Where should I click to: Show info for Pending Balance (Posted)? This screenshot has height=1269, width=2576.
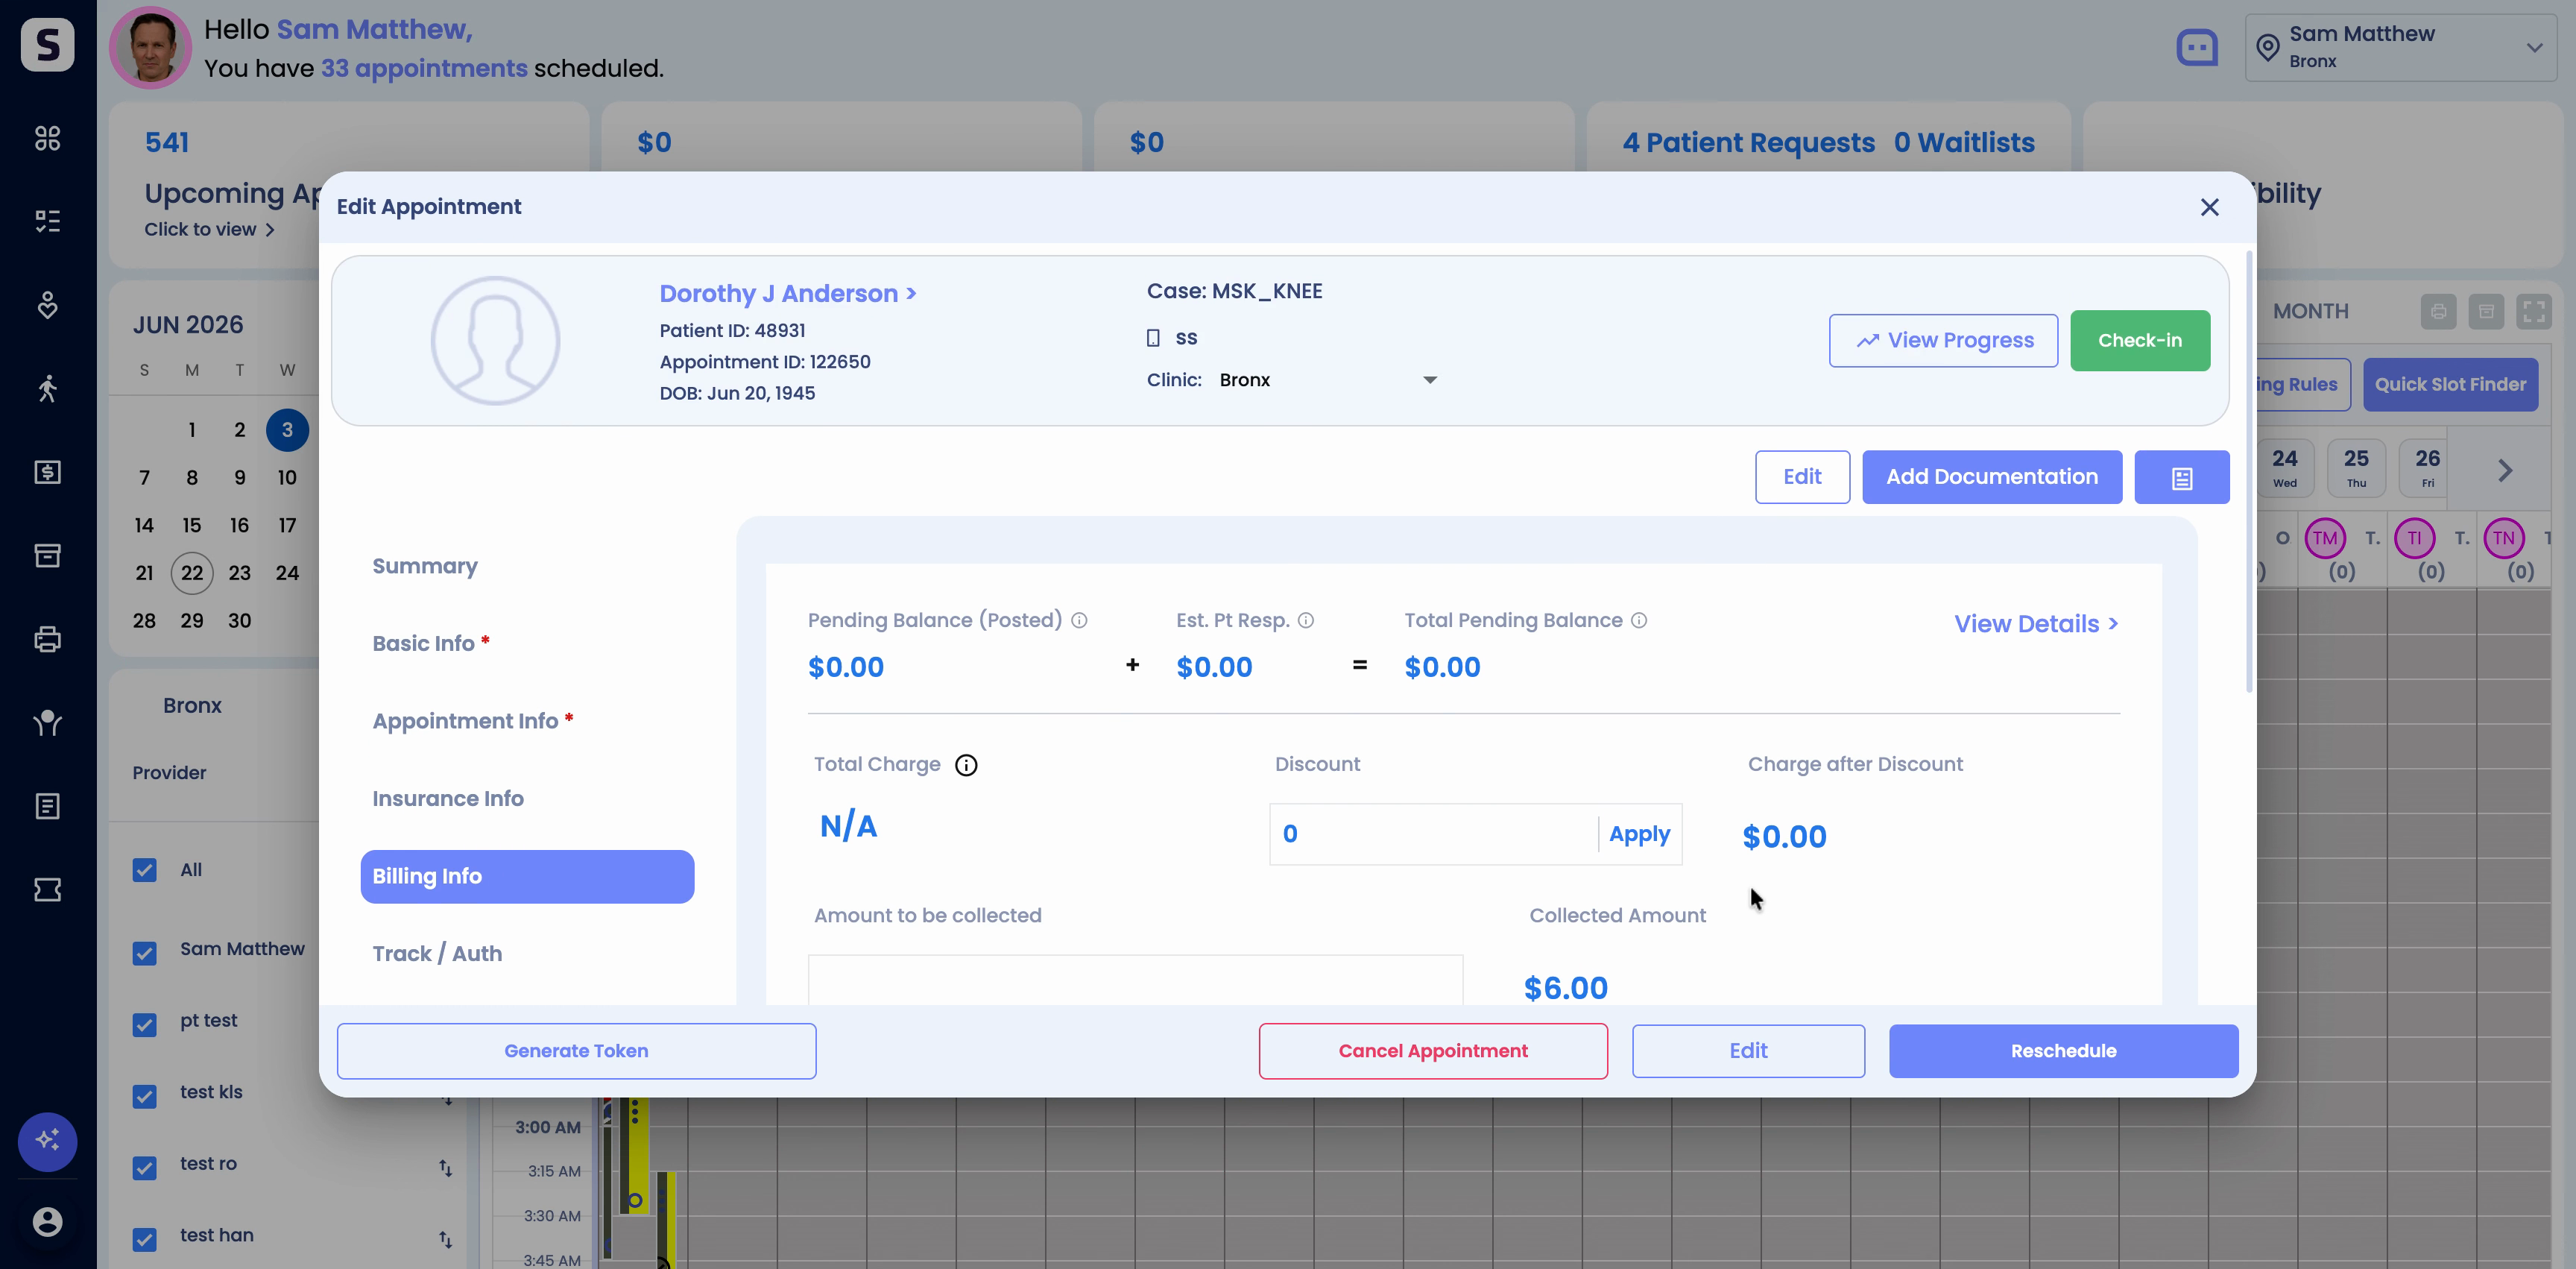[1079, 620]
